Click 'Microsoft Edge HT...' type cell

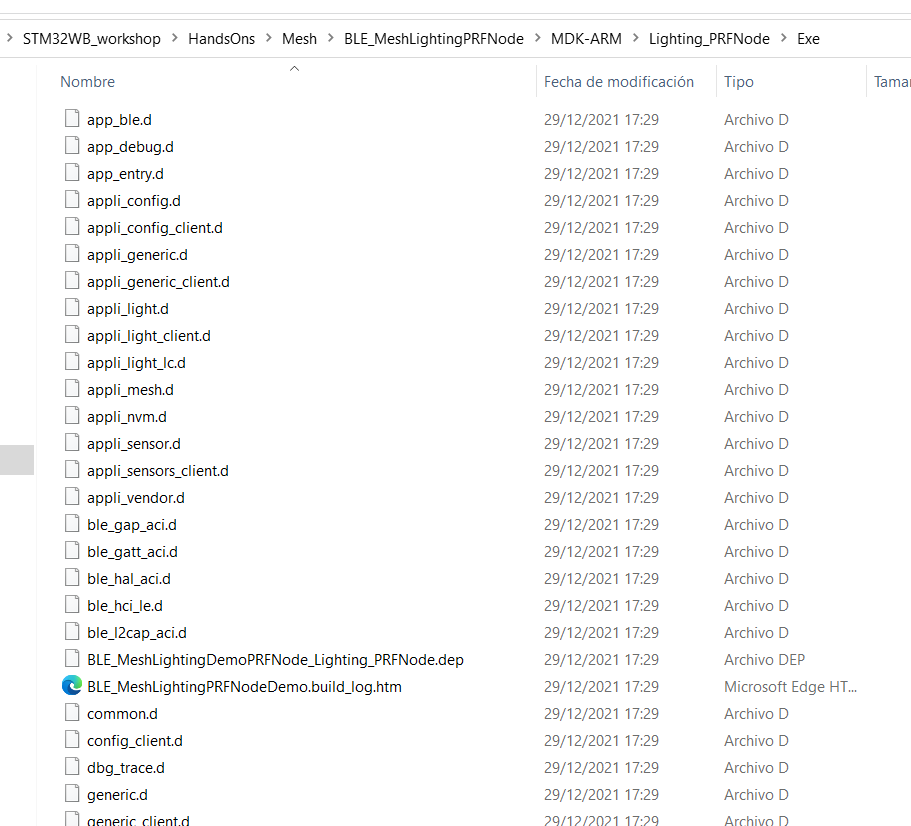point(790,687)
